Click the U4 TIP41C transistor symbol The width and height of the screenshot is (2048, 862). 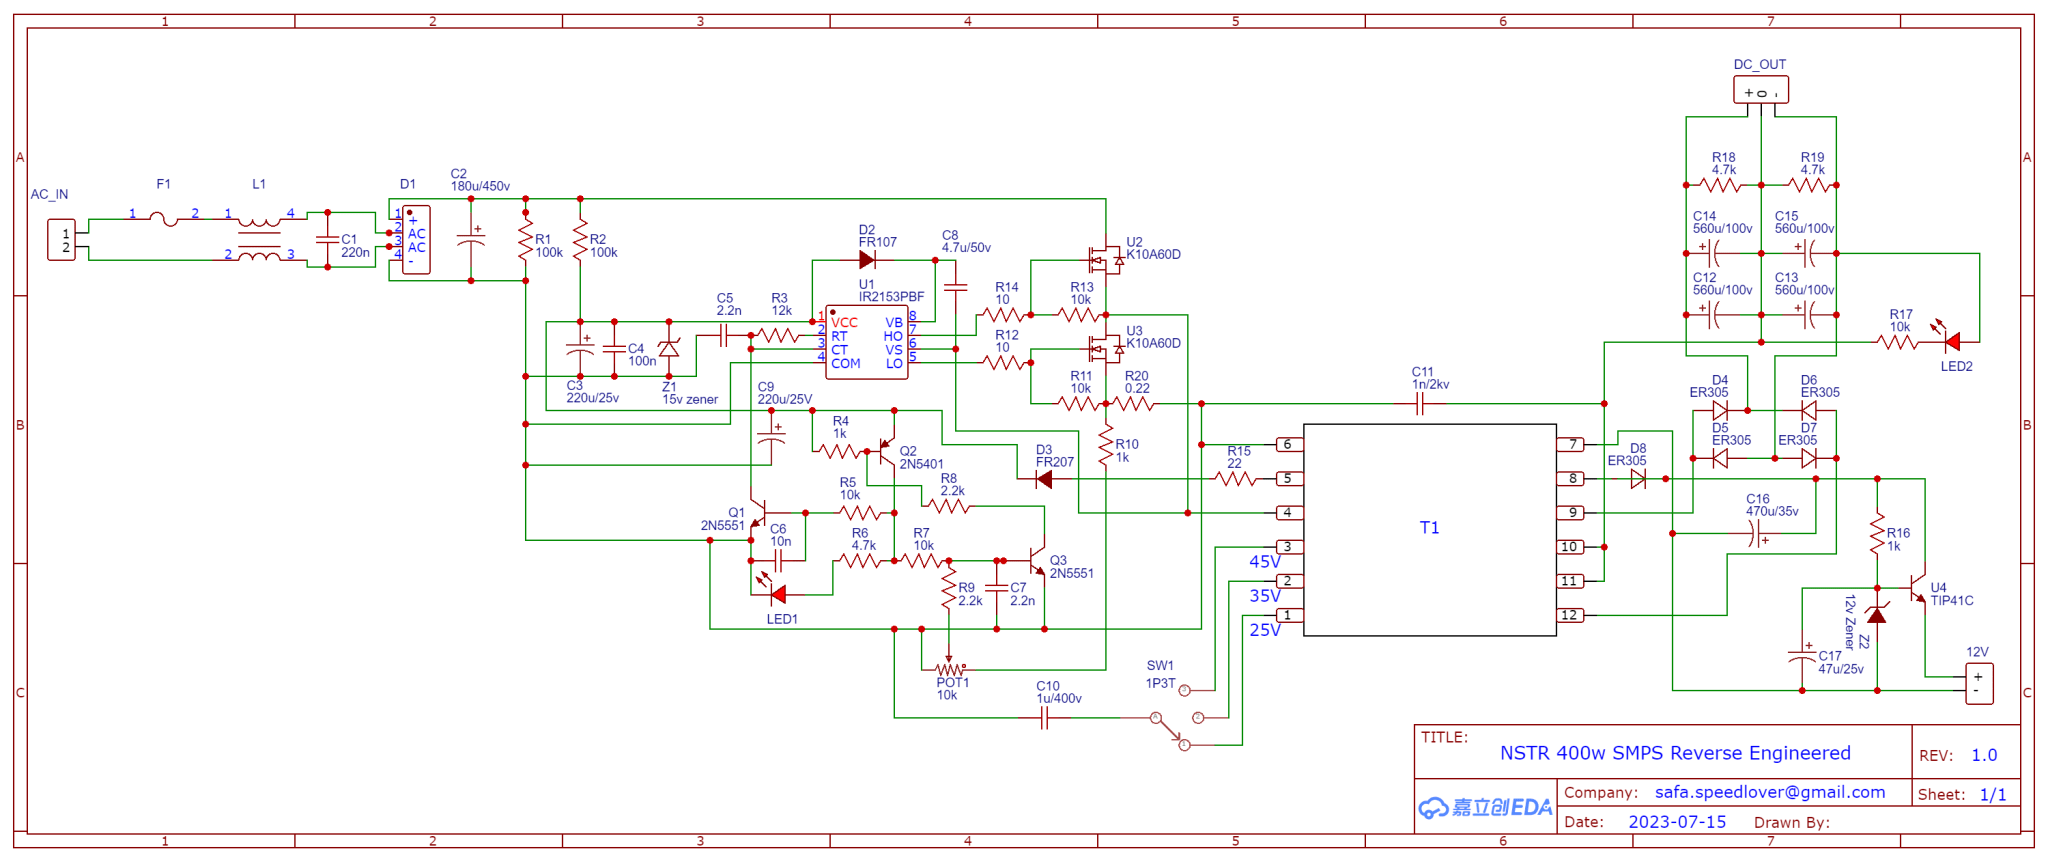(x=1917, y=587)
